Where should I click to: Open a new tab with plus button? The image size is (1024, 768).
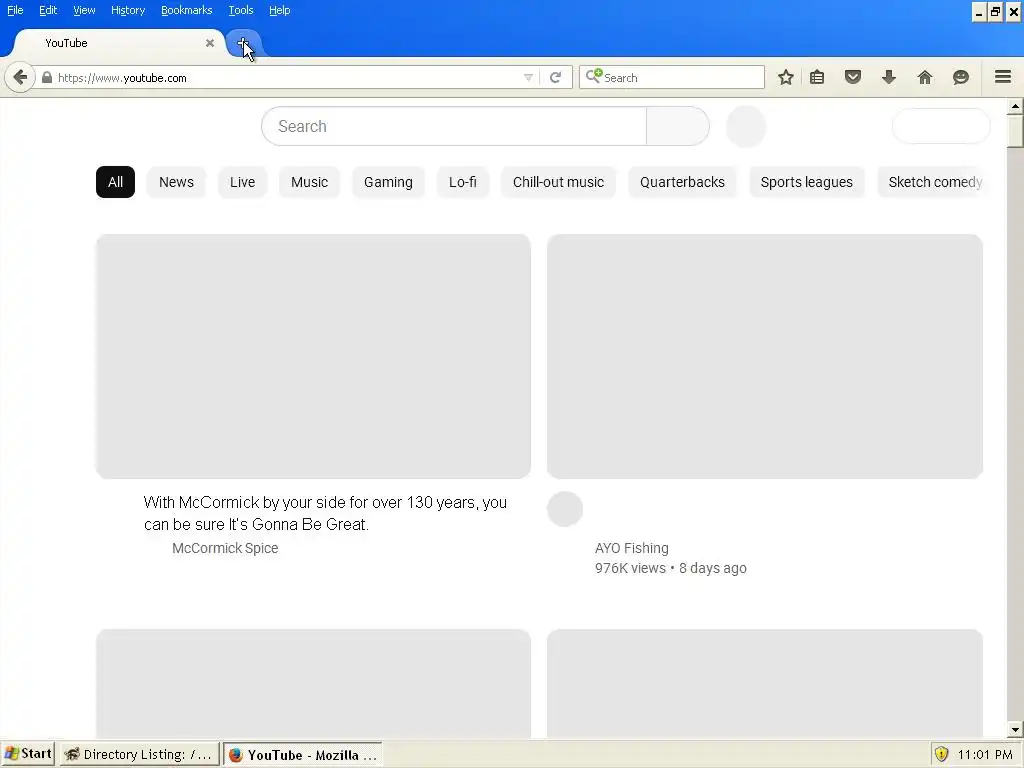[244, 44]
